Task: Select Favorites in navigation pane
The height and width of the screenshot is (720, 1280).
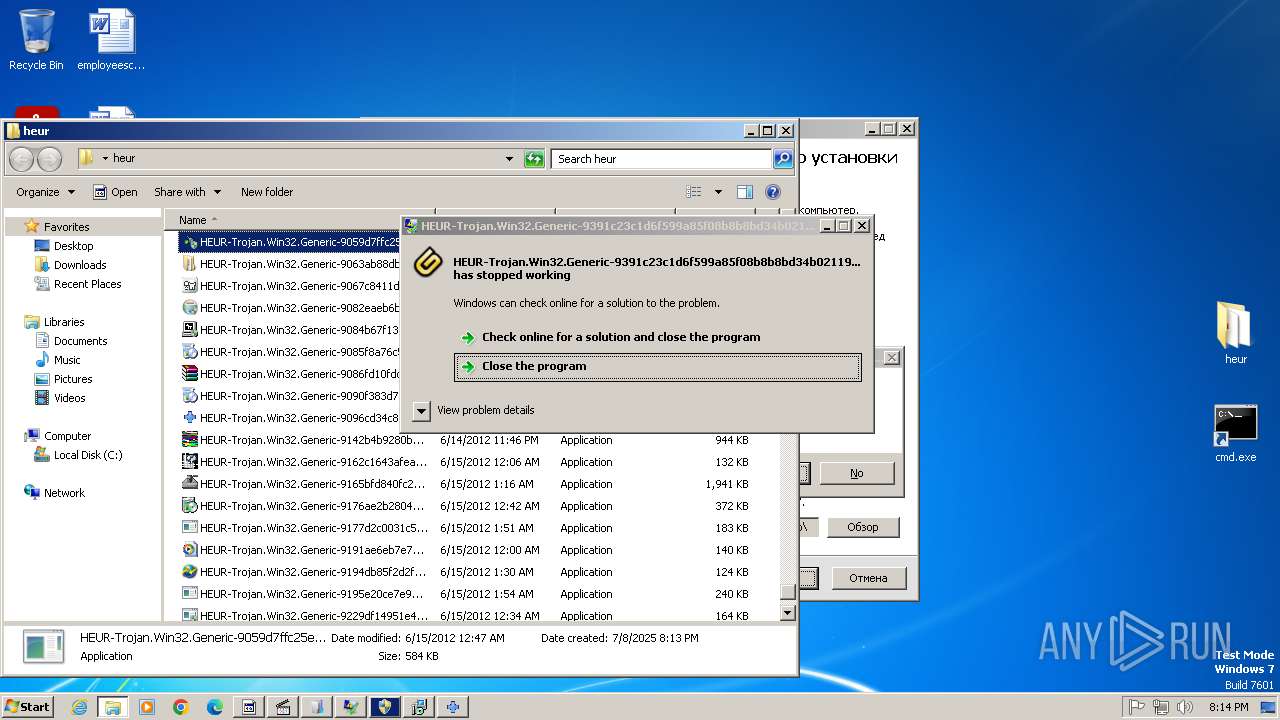Action: pyautogui.click(x=66, y=227)
